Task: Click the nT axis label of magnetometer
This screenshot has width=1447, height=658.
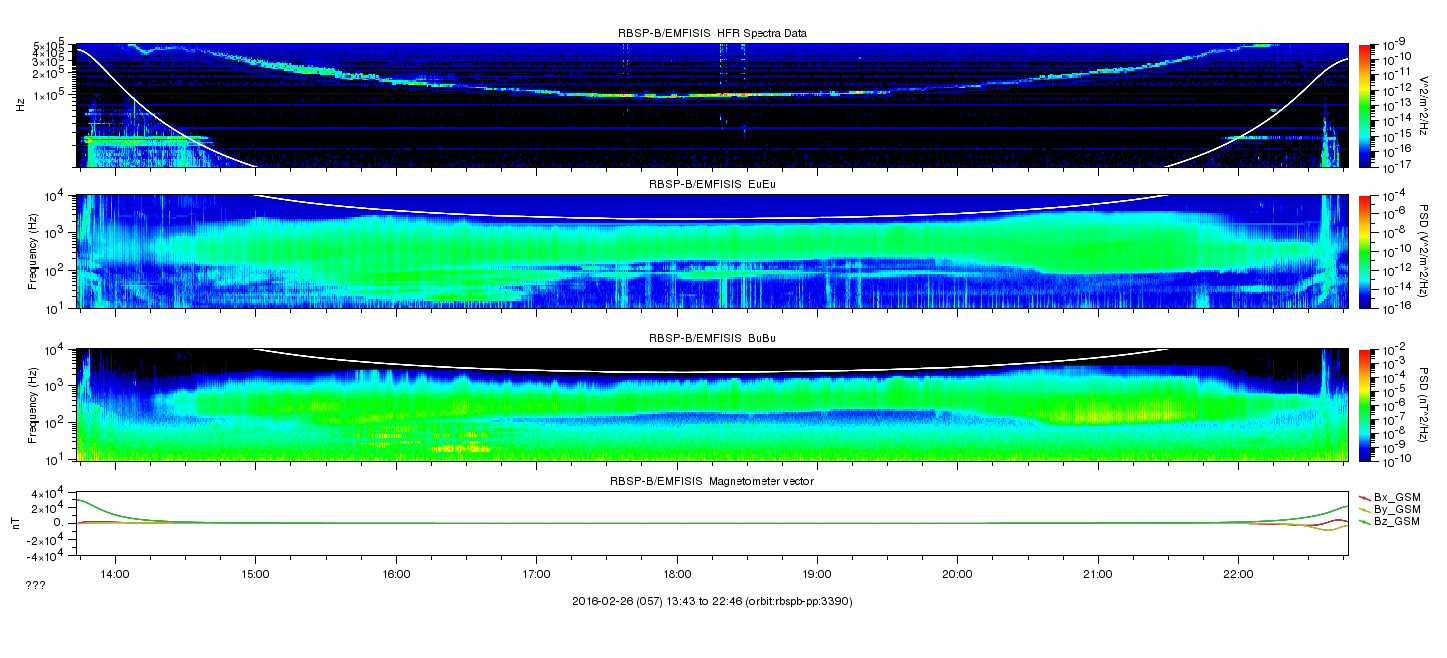Action: [18, 523]
